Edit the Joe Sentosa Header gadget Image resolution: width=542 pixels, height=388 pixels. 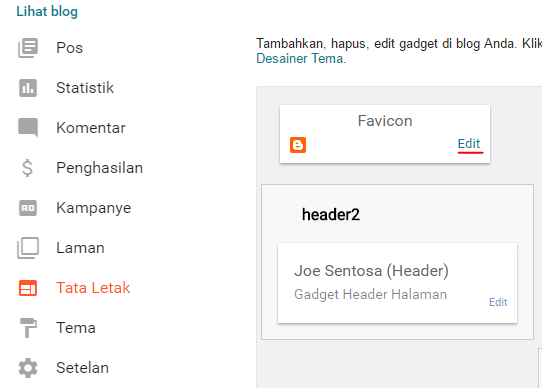[498, 302]
